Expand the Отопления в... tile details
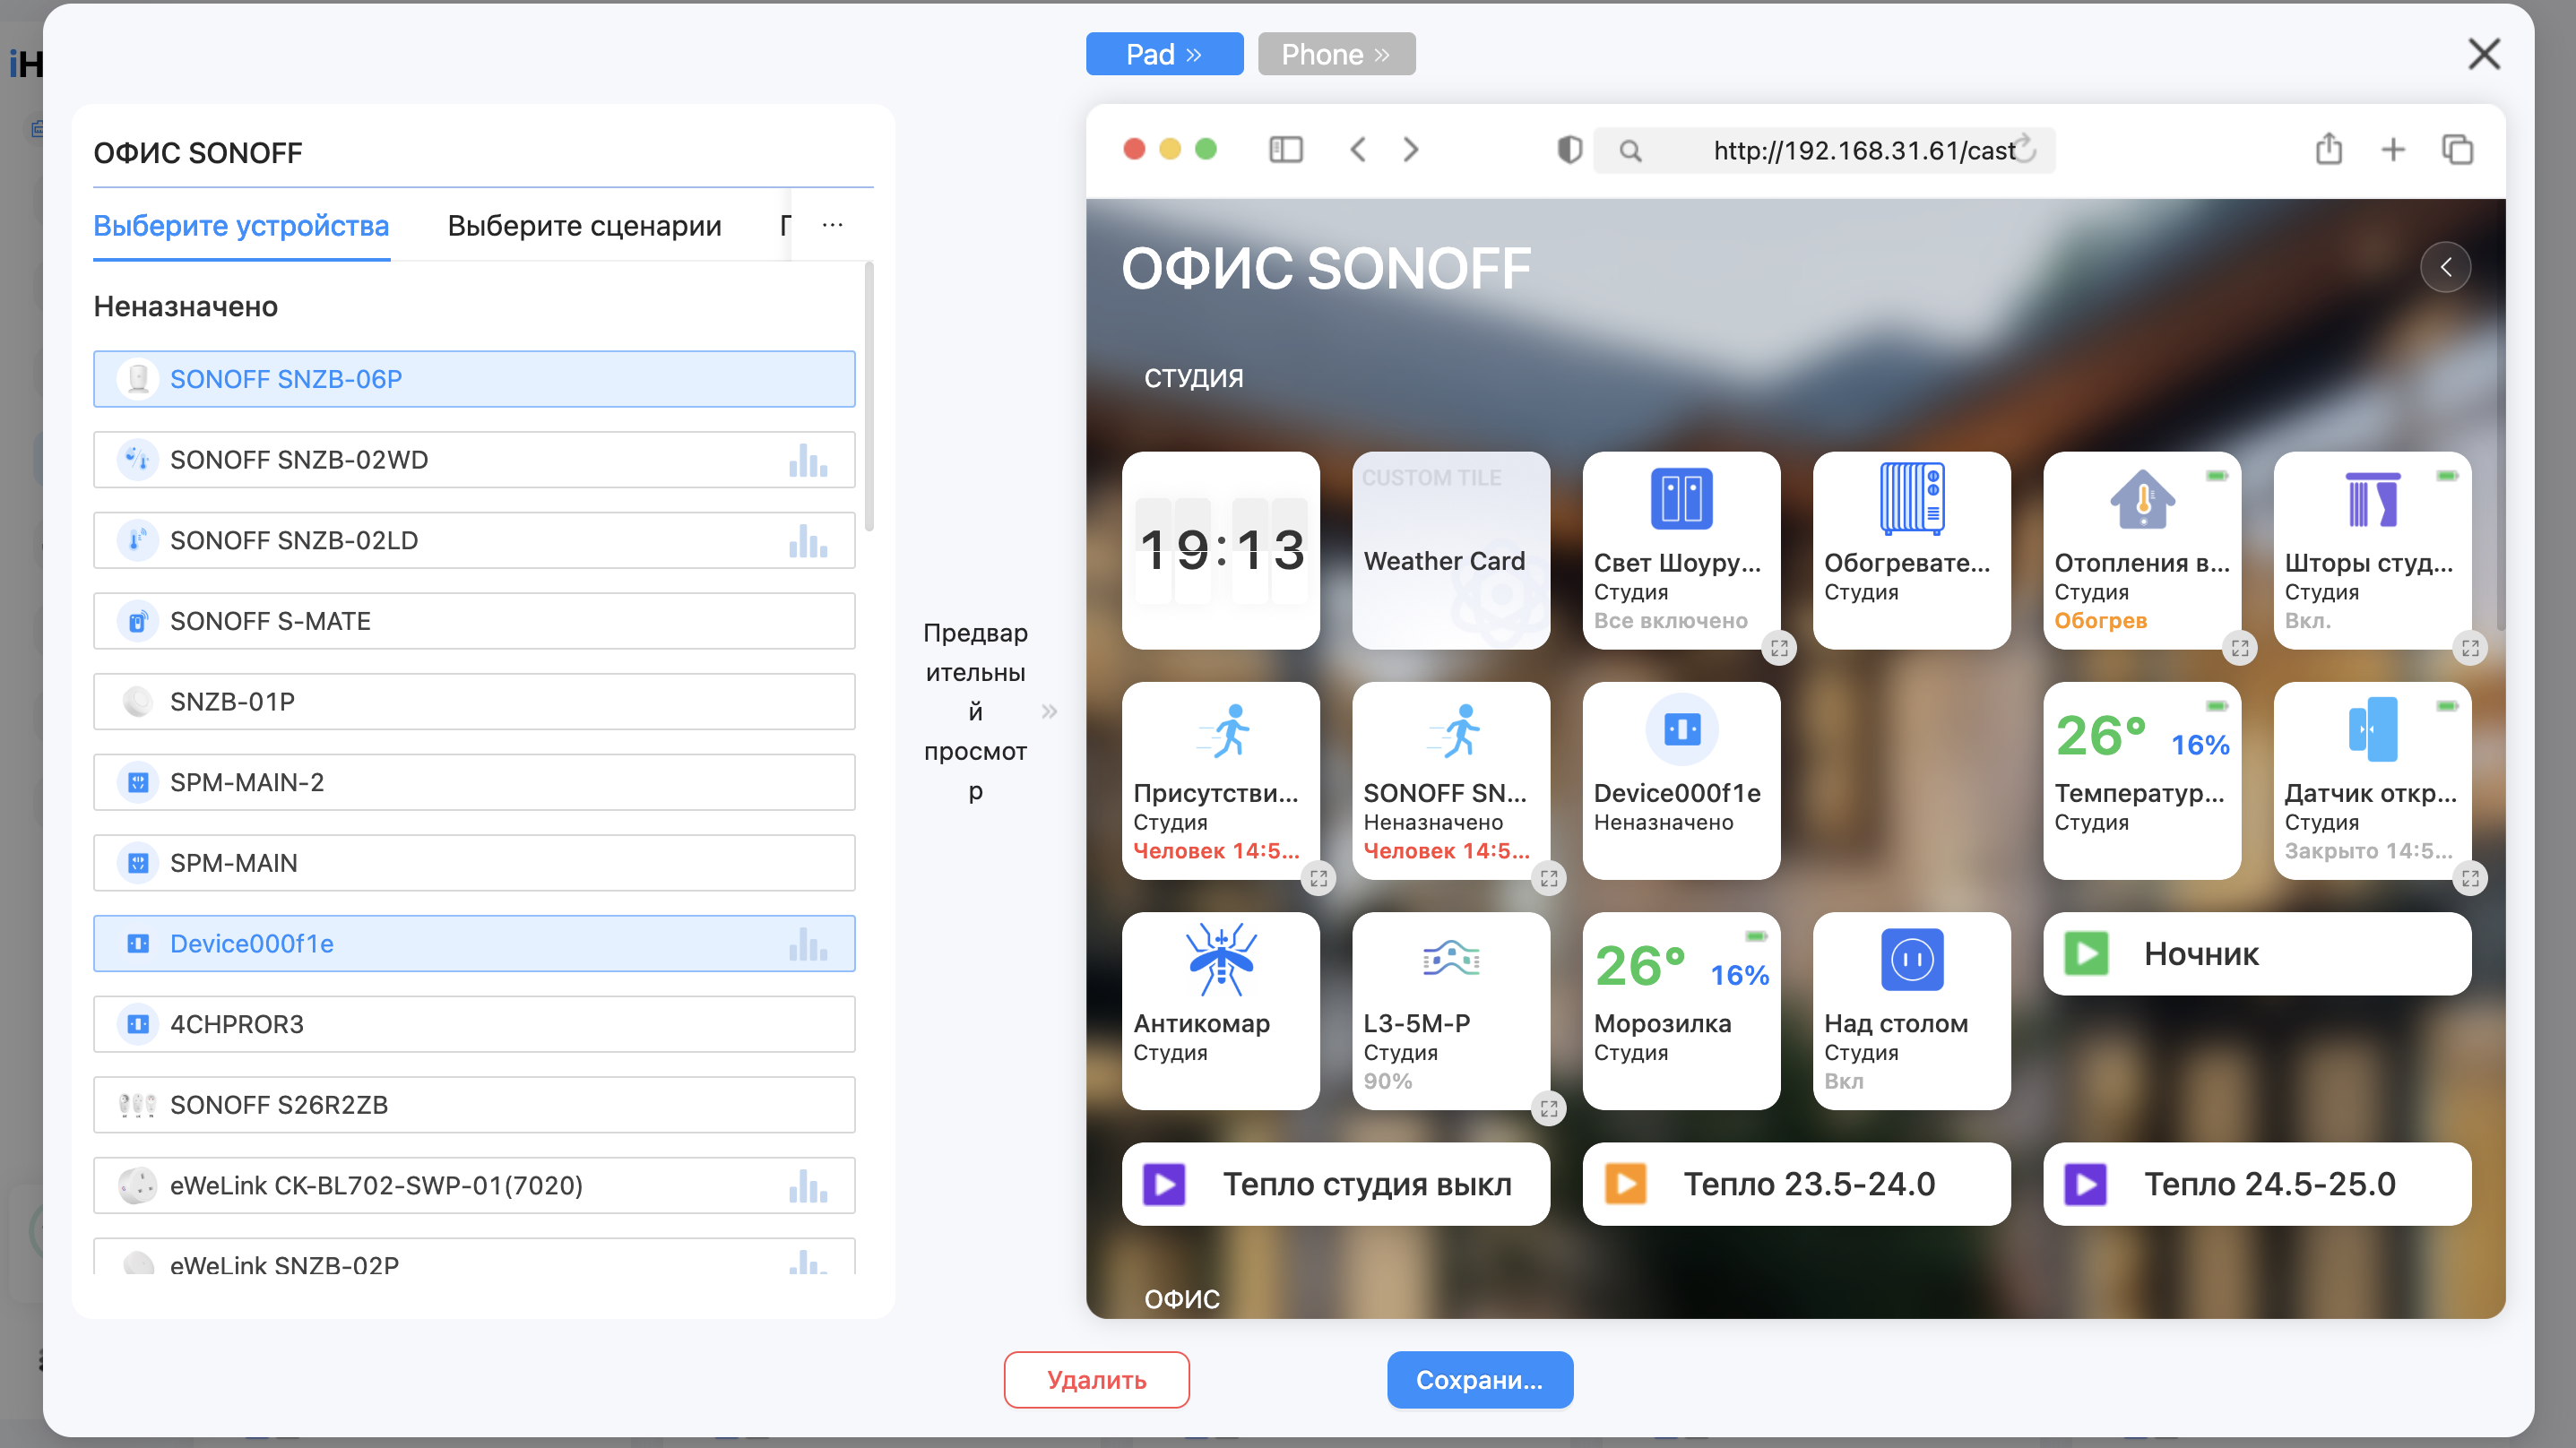The image size is (2576, 1448). (2240, 648)
